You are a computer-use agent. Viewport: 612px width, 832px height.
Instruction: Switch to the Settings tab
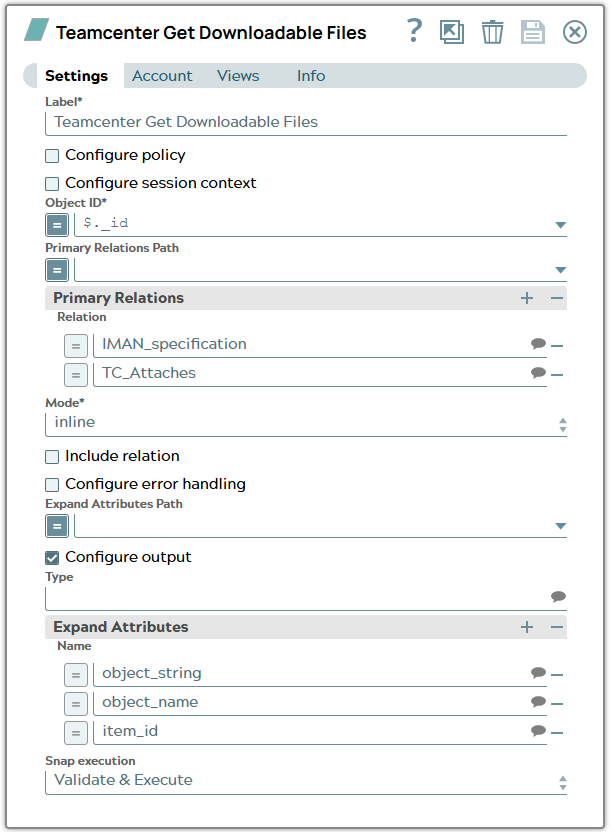[x=76, y=76]
